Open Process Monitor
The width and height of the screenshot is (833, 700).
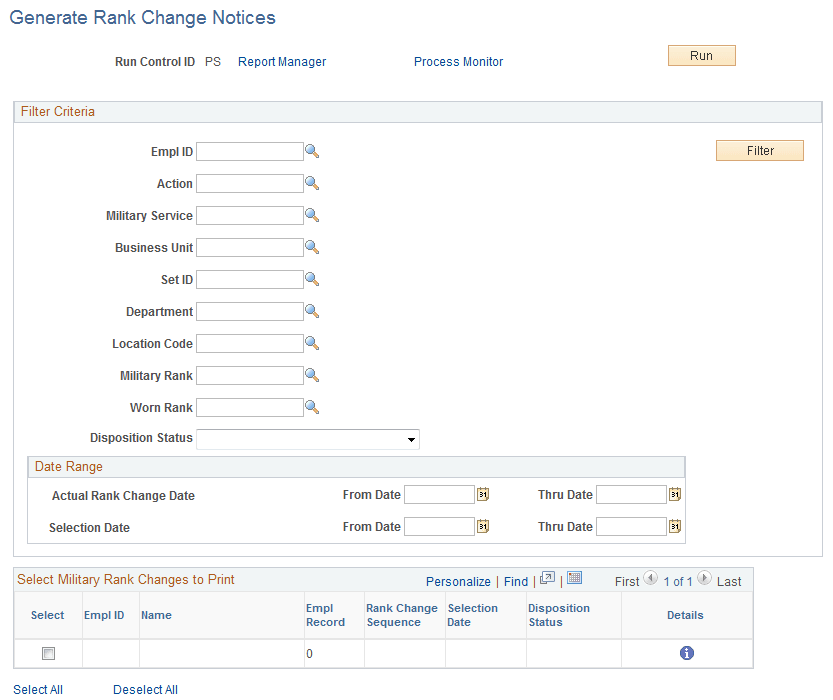458,62
